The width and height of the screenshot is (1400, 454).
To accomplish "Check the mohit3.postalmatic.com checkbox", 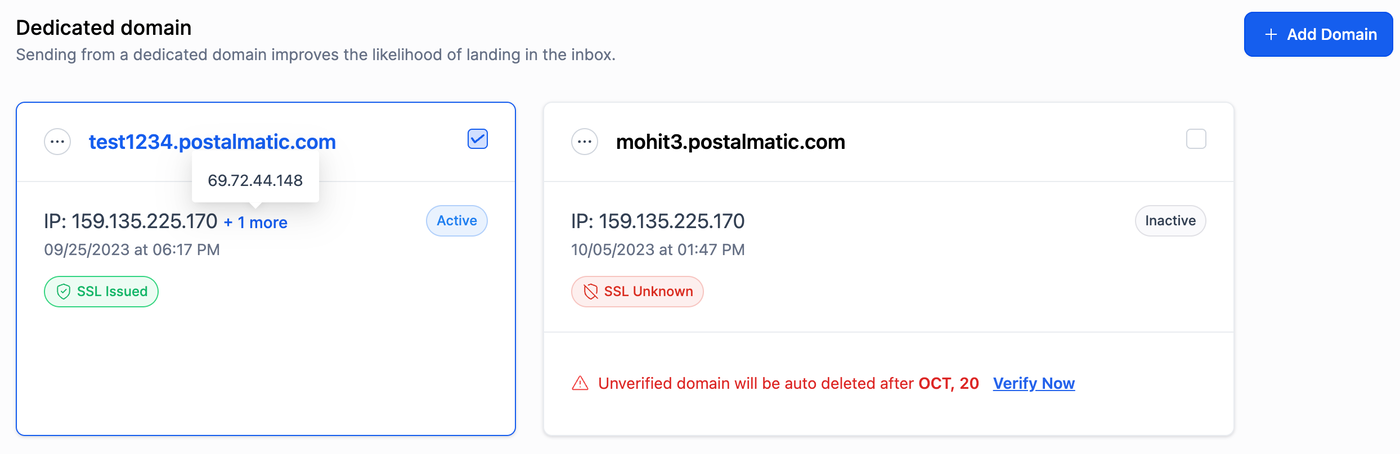I will [x=1196, y=140].
